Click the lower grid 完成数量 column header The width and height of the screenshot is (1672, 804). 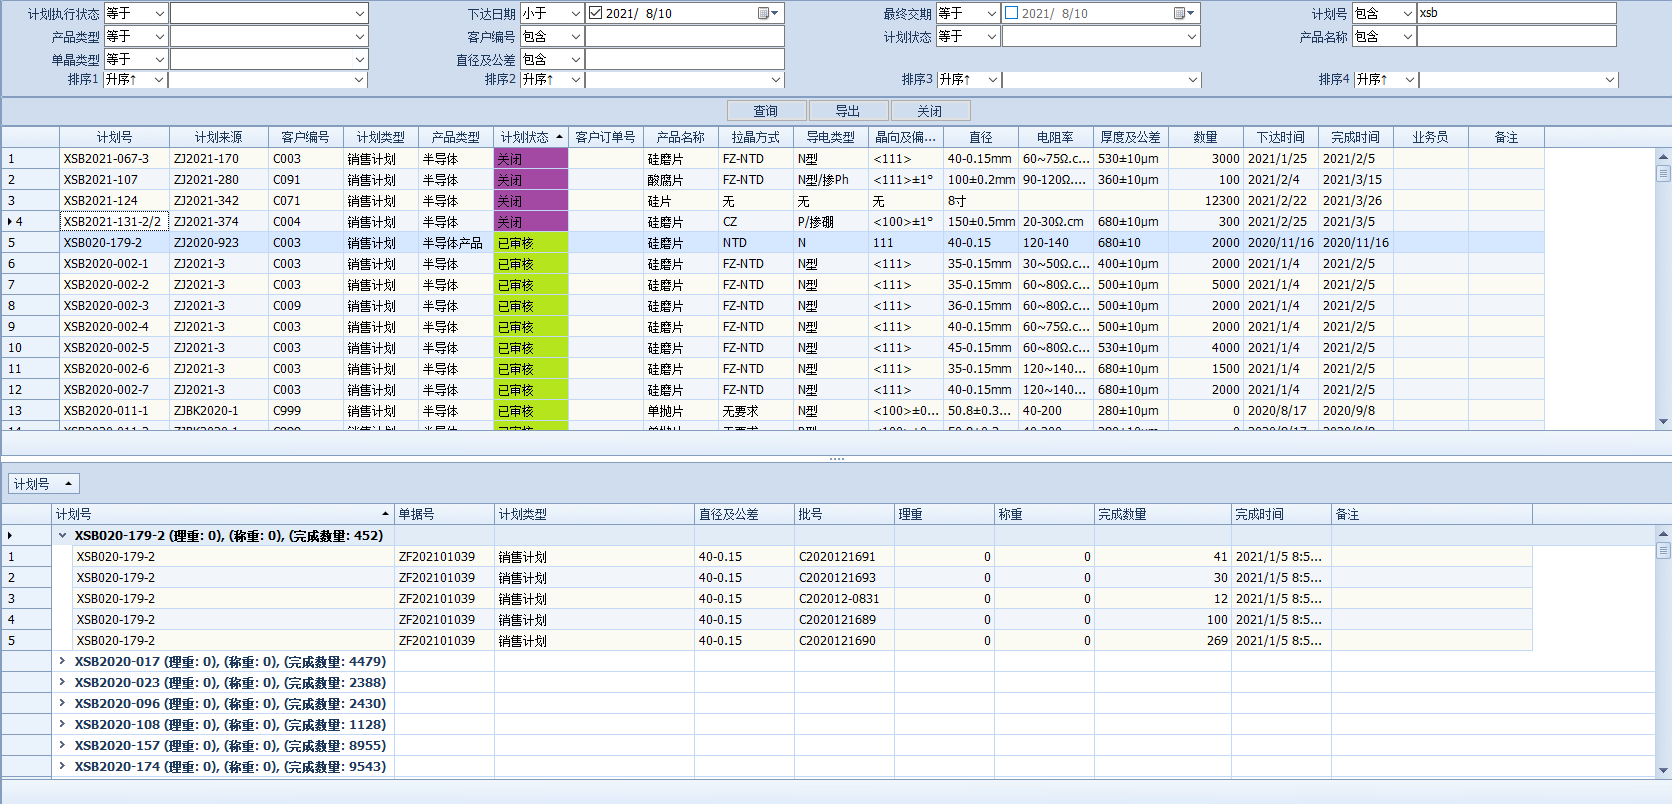pyautogui.click(x=1163, y=514)
